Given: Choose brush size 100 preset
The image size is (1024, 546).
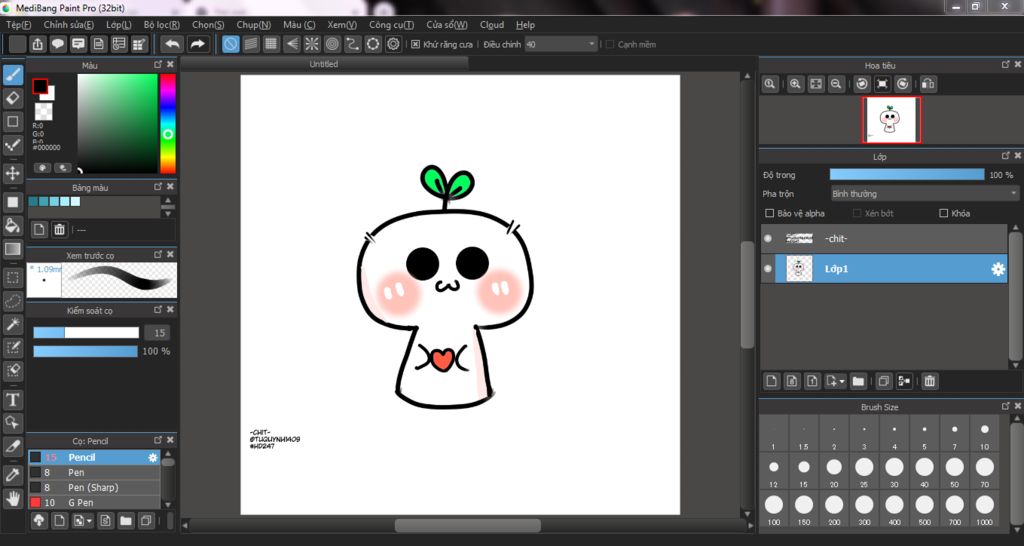Looking at the screenshot, I should [x=774, y=509].
